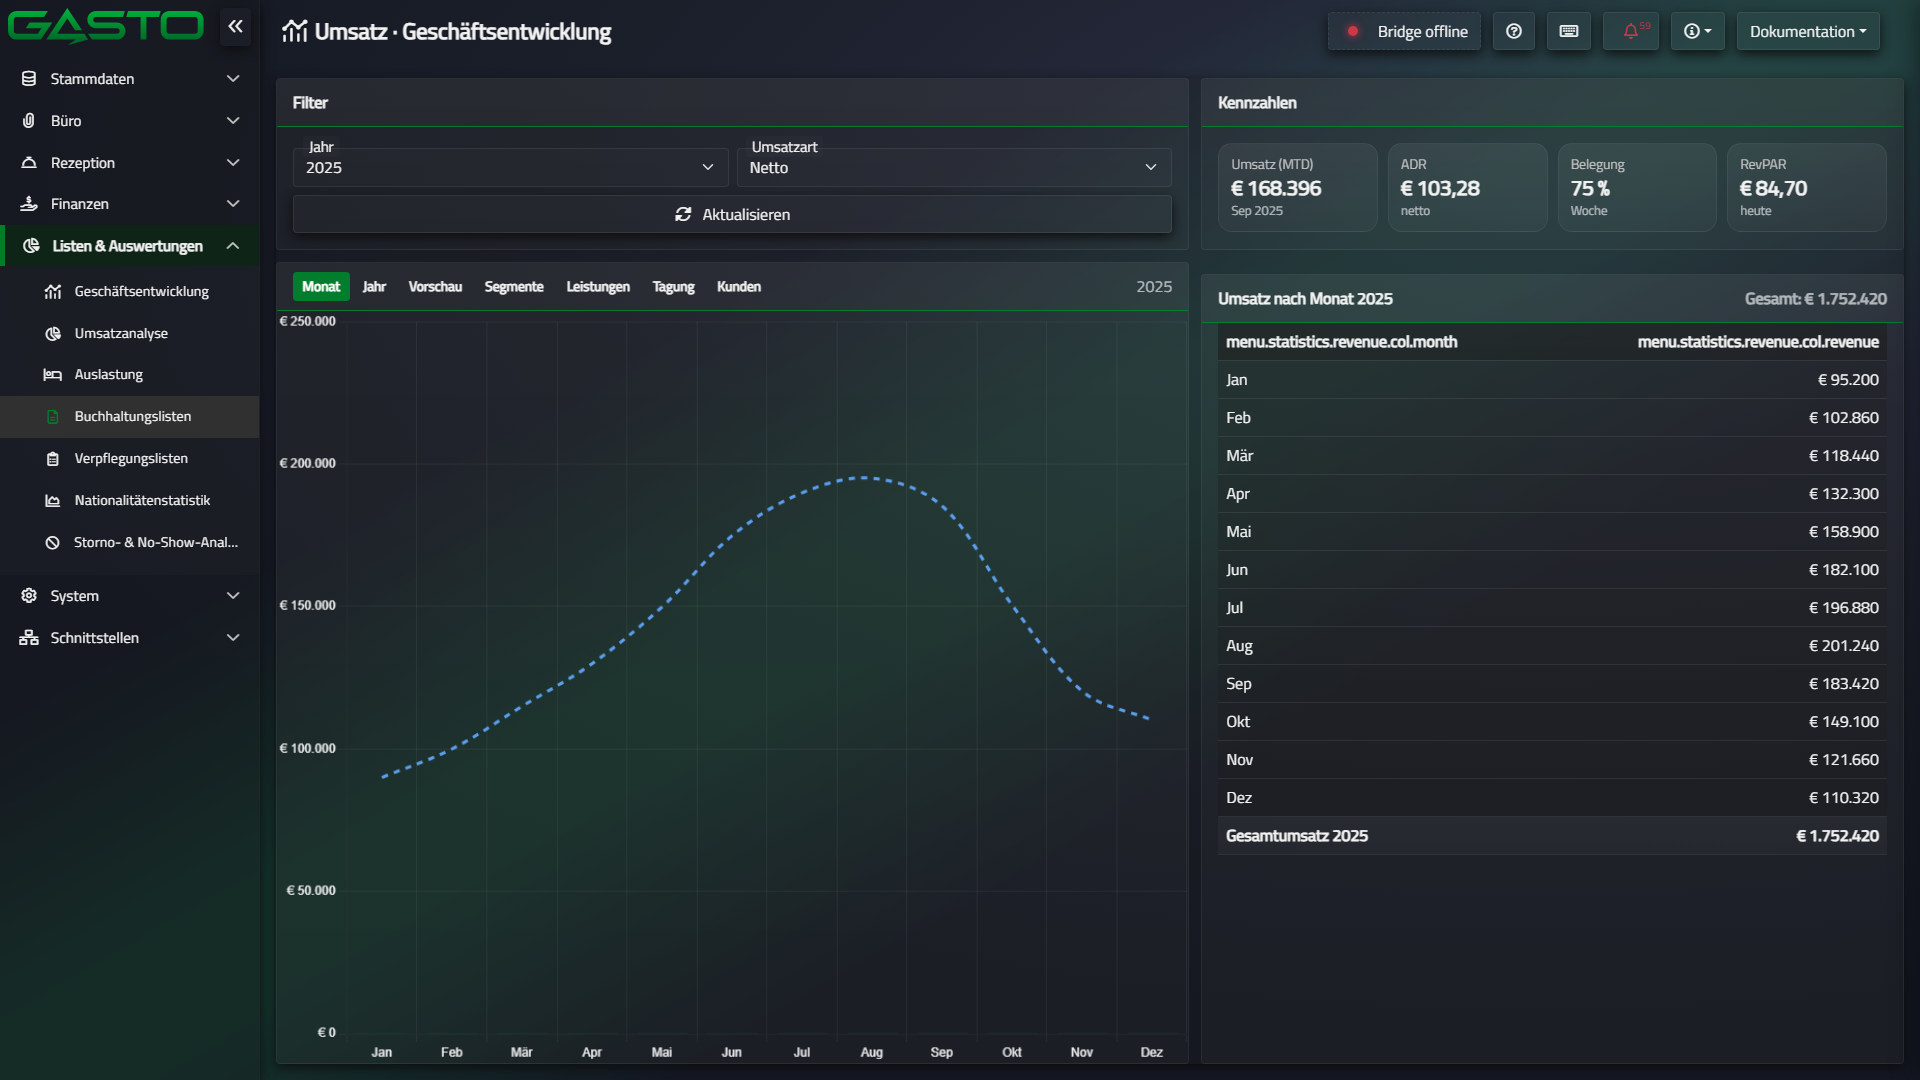Screen dimensions: 1920x1080
Task: Switch to the Leistungen tab
Action: [598, 287]
